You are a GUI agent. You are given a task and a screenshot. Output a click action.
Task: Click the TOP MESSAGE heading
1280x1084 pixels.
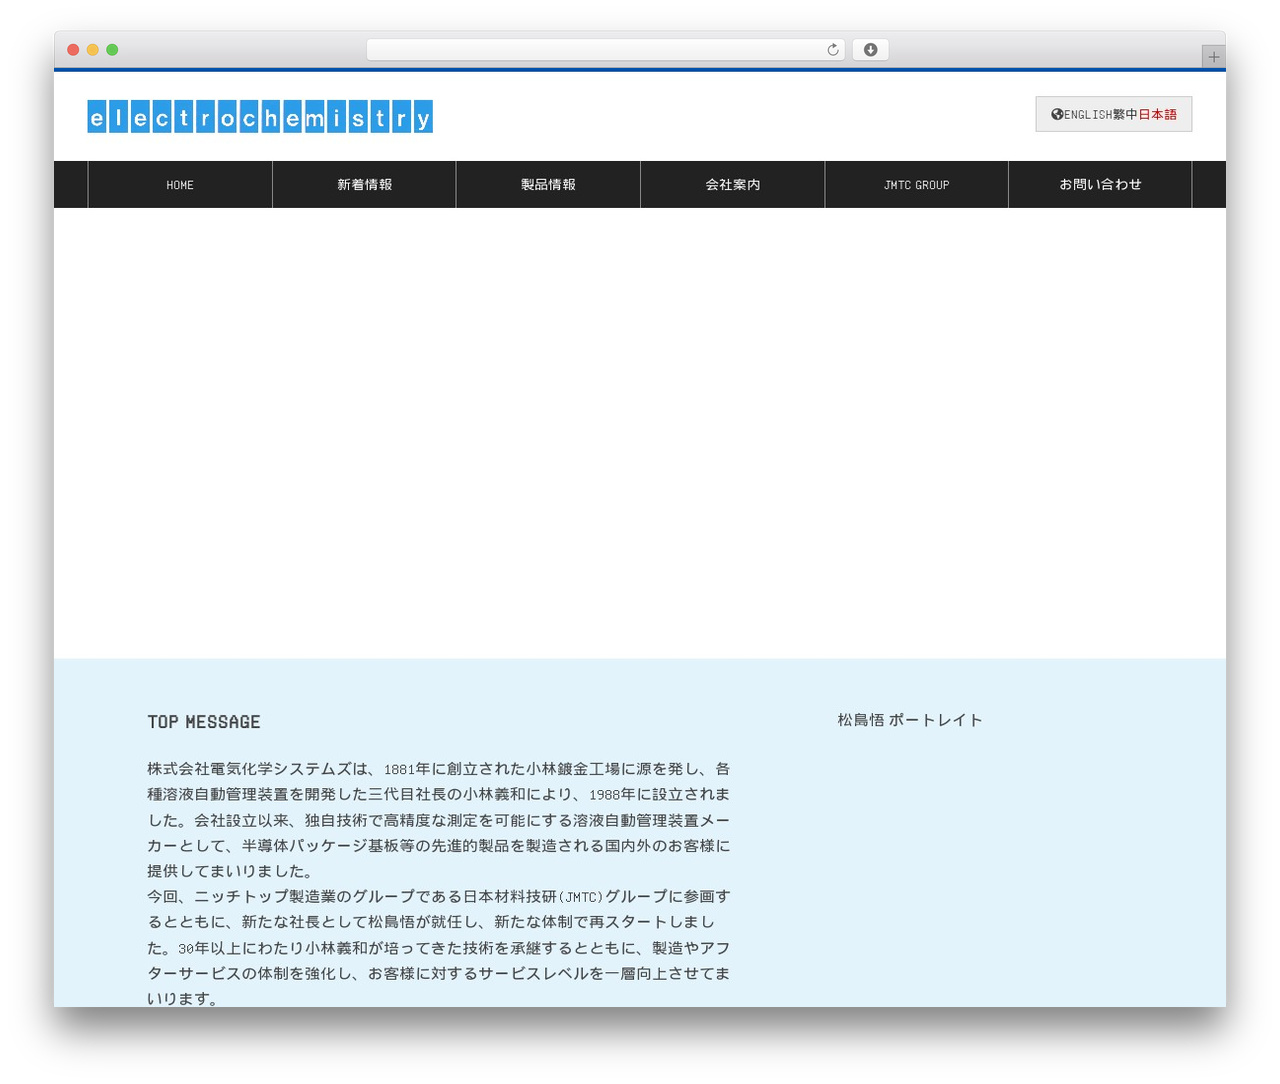pos(204,722)
